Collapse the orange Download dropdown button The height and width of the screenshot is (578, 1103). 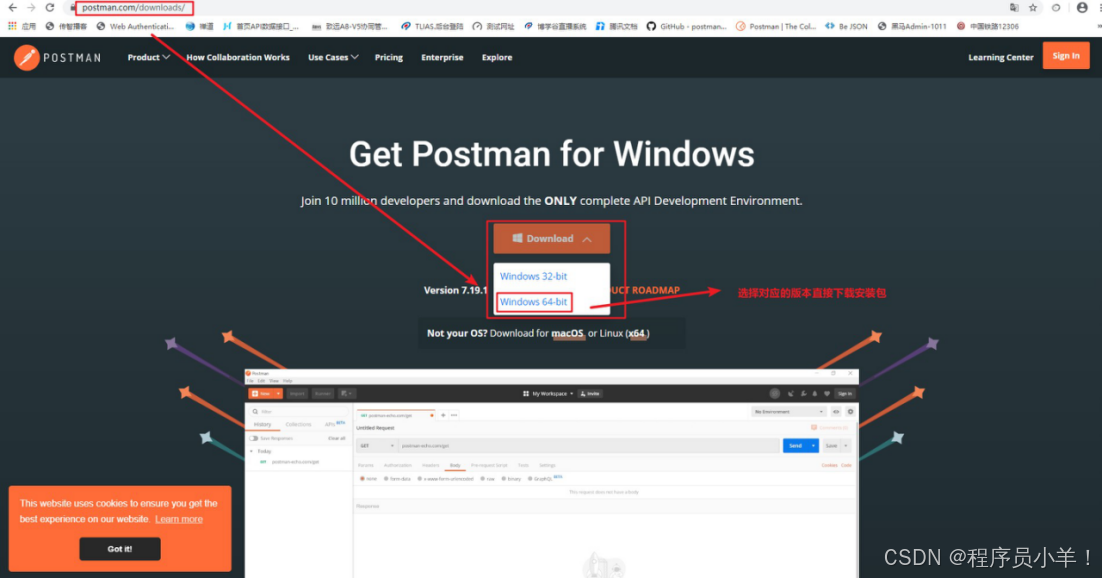(x=552, y=239)
